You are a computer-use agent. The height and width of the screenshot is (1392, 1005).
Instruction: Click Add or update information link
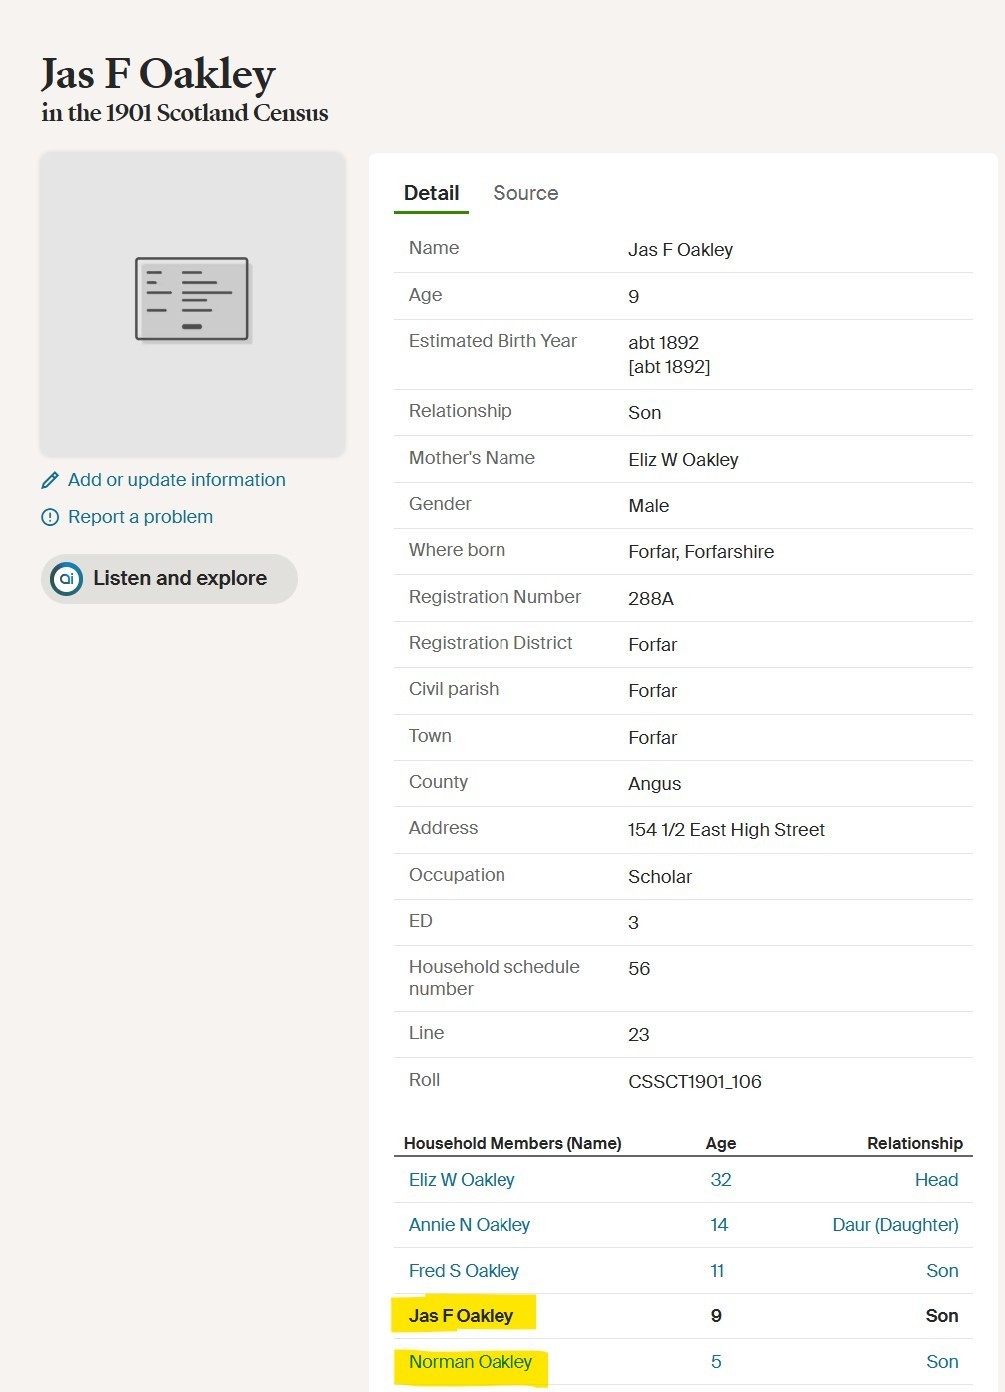tap(176, 480)
